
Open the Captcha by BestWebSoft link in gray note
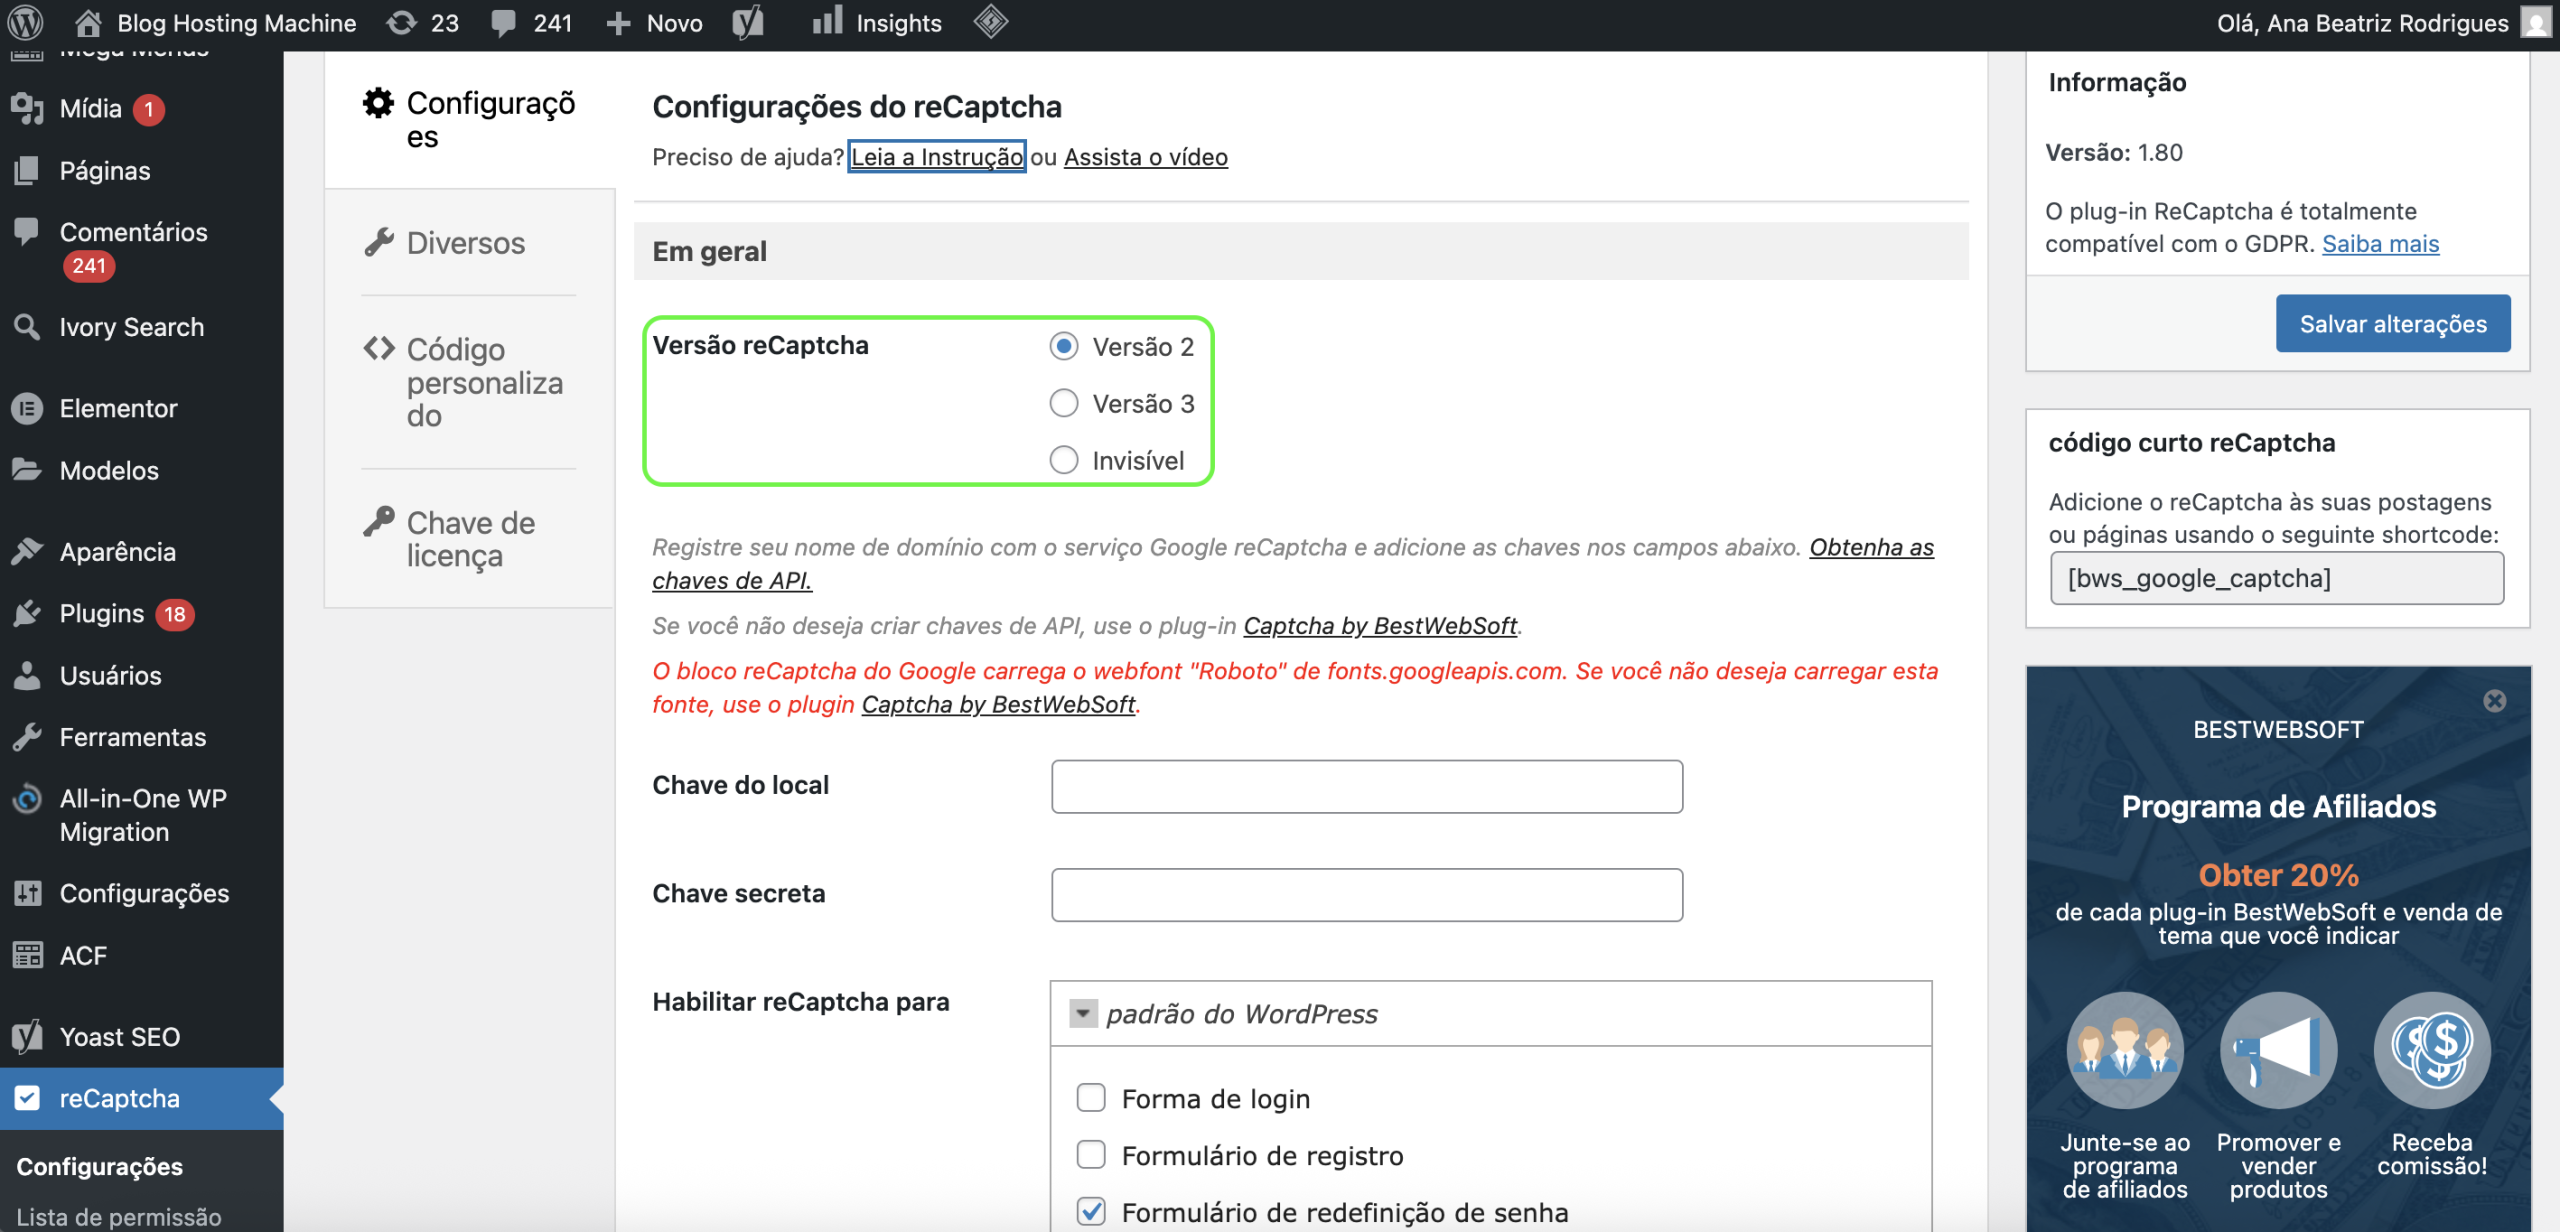(x=1380, y=625)
